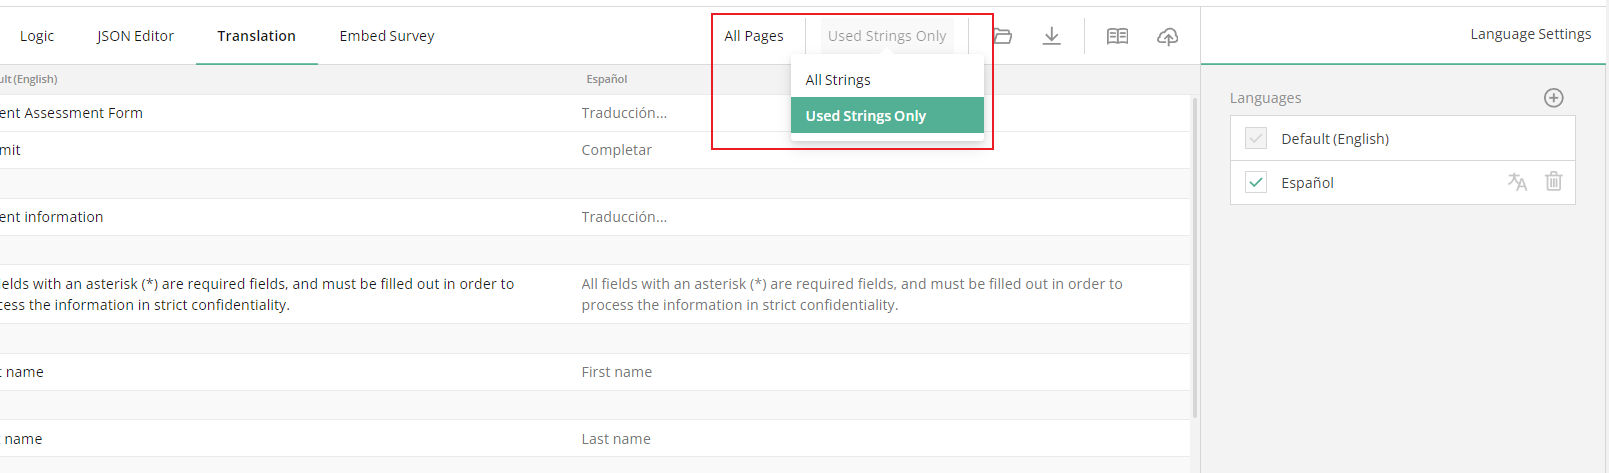Edit the first Traducción... translation field
1609x473 pixels.
(x=880, y=113)
